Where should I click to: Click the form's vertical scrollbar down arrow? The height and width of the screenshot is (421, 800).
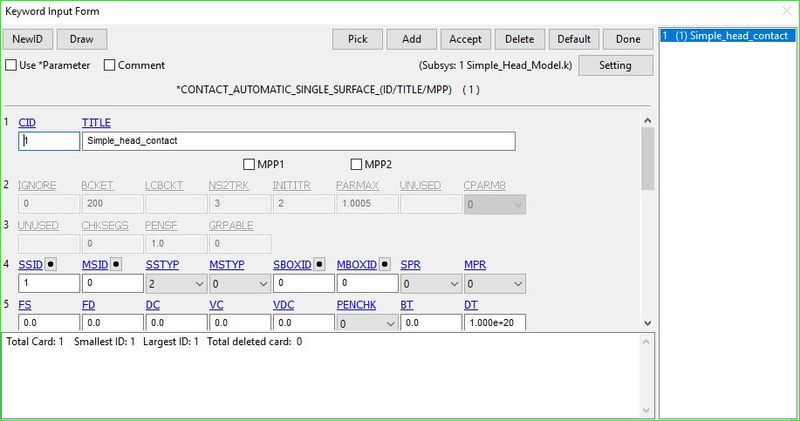coord(647,323)
